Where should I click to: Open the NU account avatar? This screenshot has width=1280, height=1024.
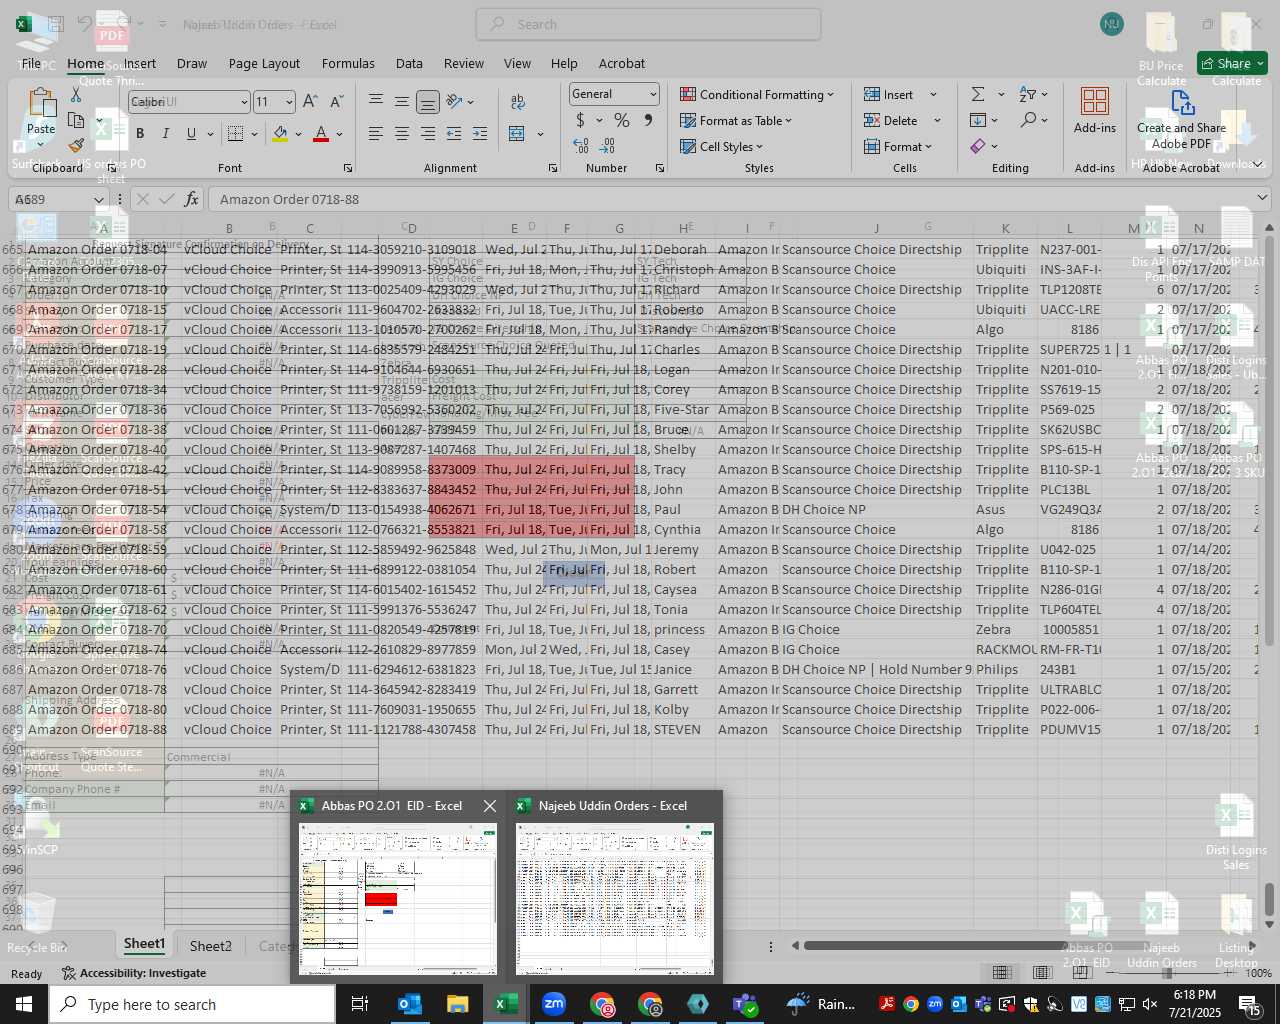click(1111, 24)
